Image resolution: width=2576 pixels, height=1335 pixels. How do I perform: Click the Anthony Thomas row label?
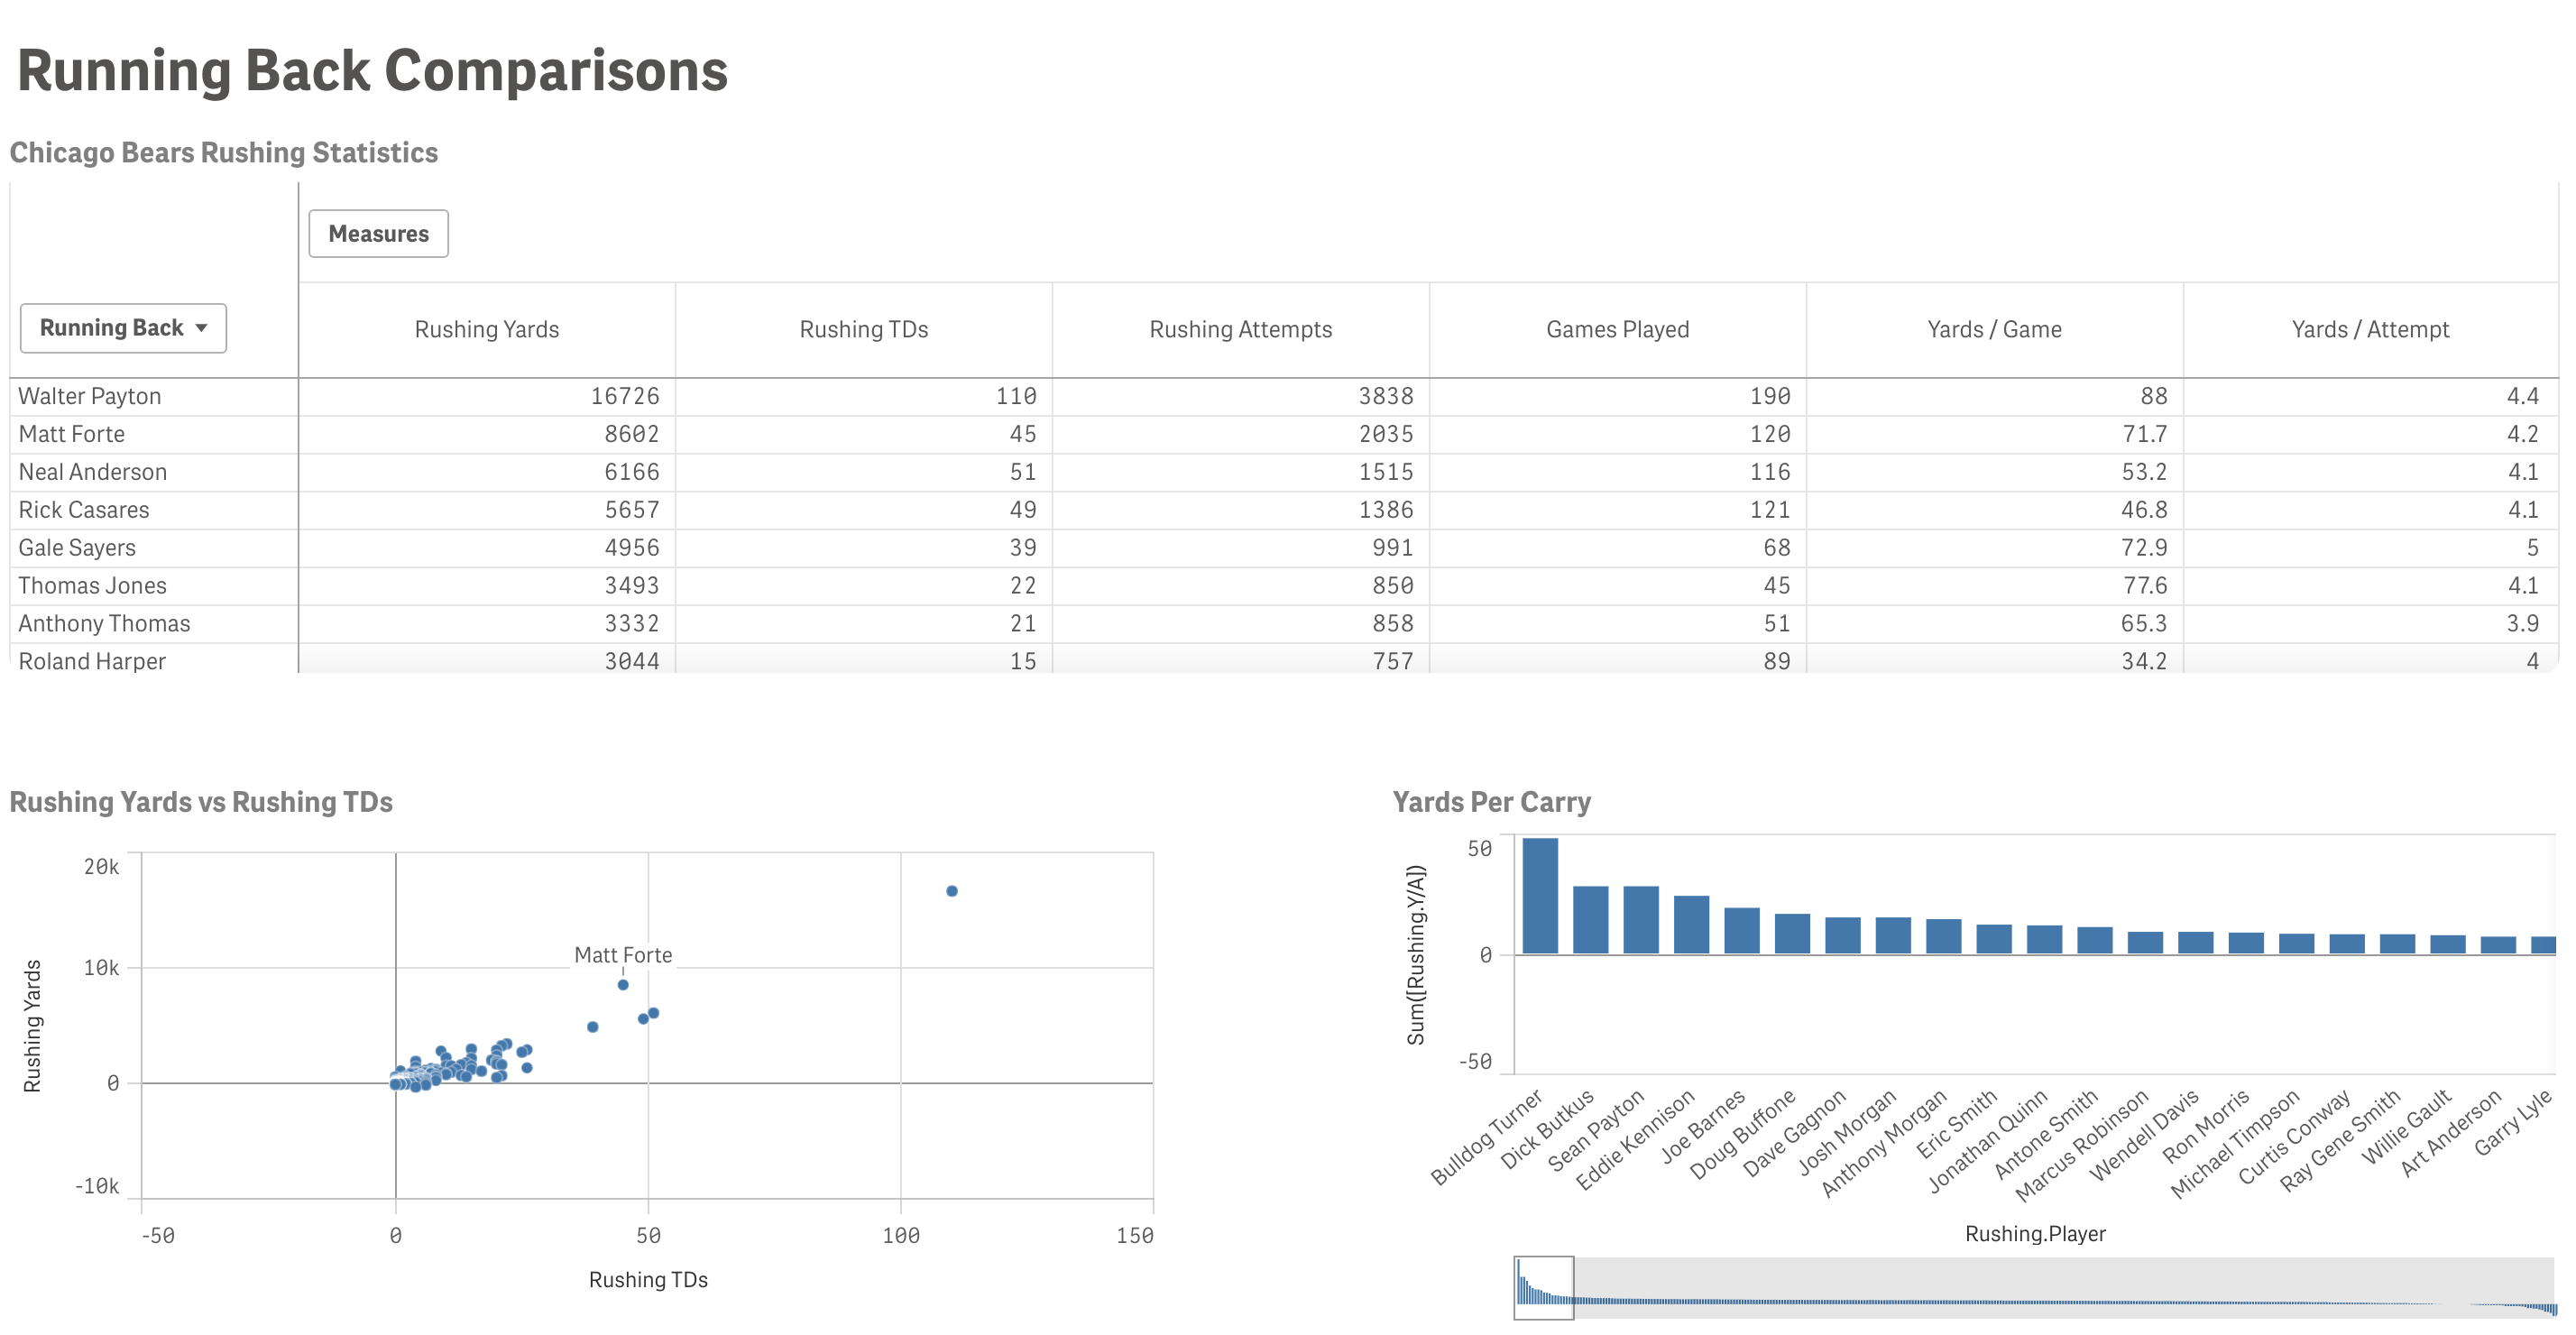pyautogui.click(x=104, y=624)
